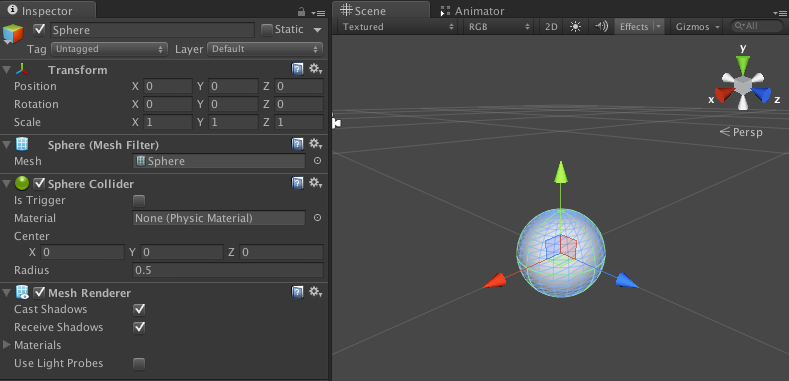Click the Transform component axes icon

pos(22,69)
